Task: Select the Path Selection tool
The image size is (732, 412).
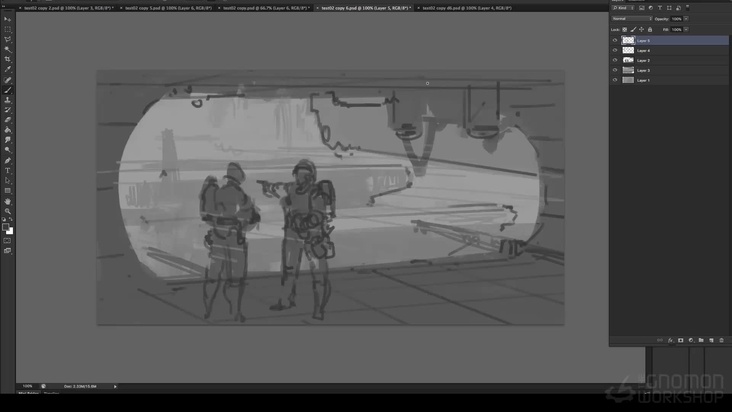Action: [x=7, y=181]
